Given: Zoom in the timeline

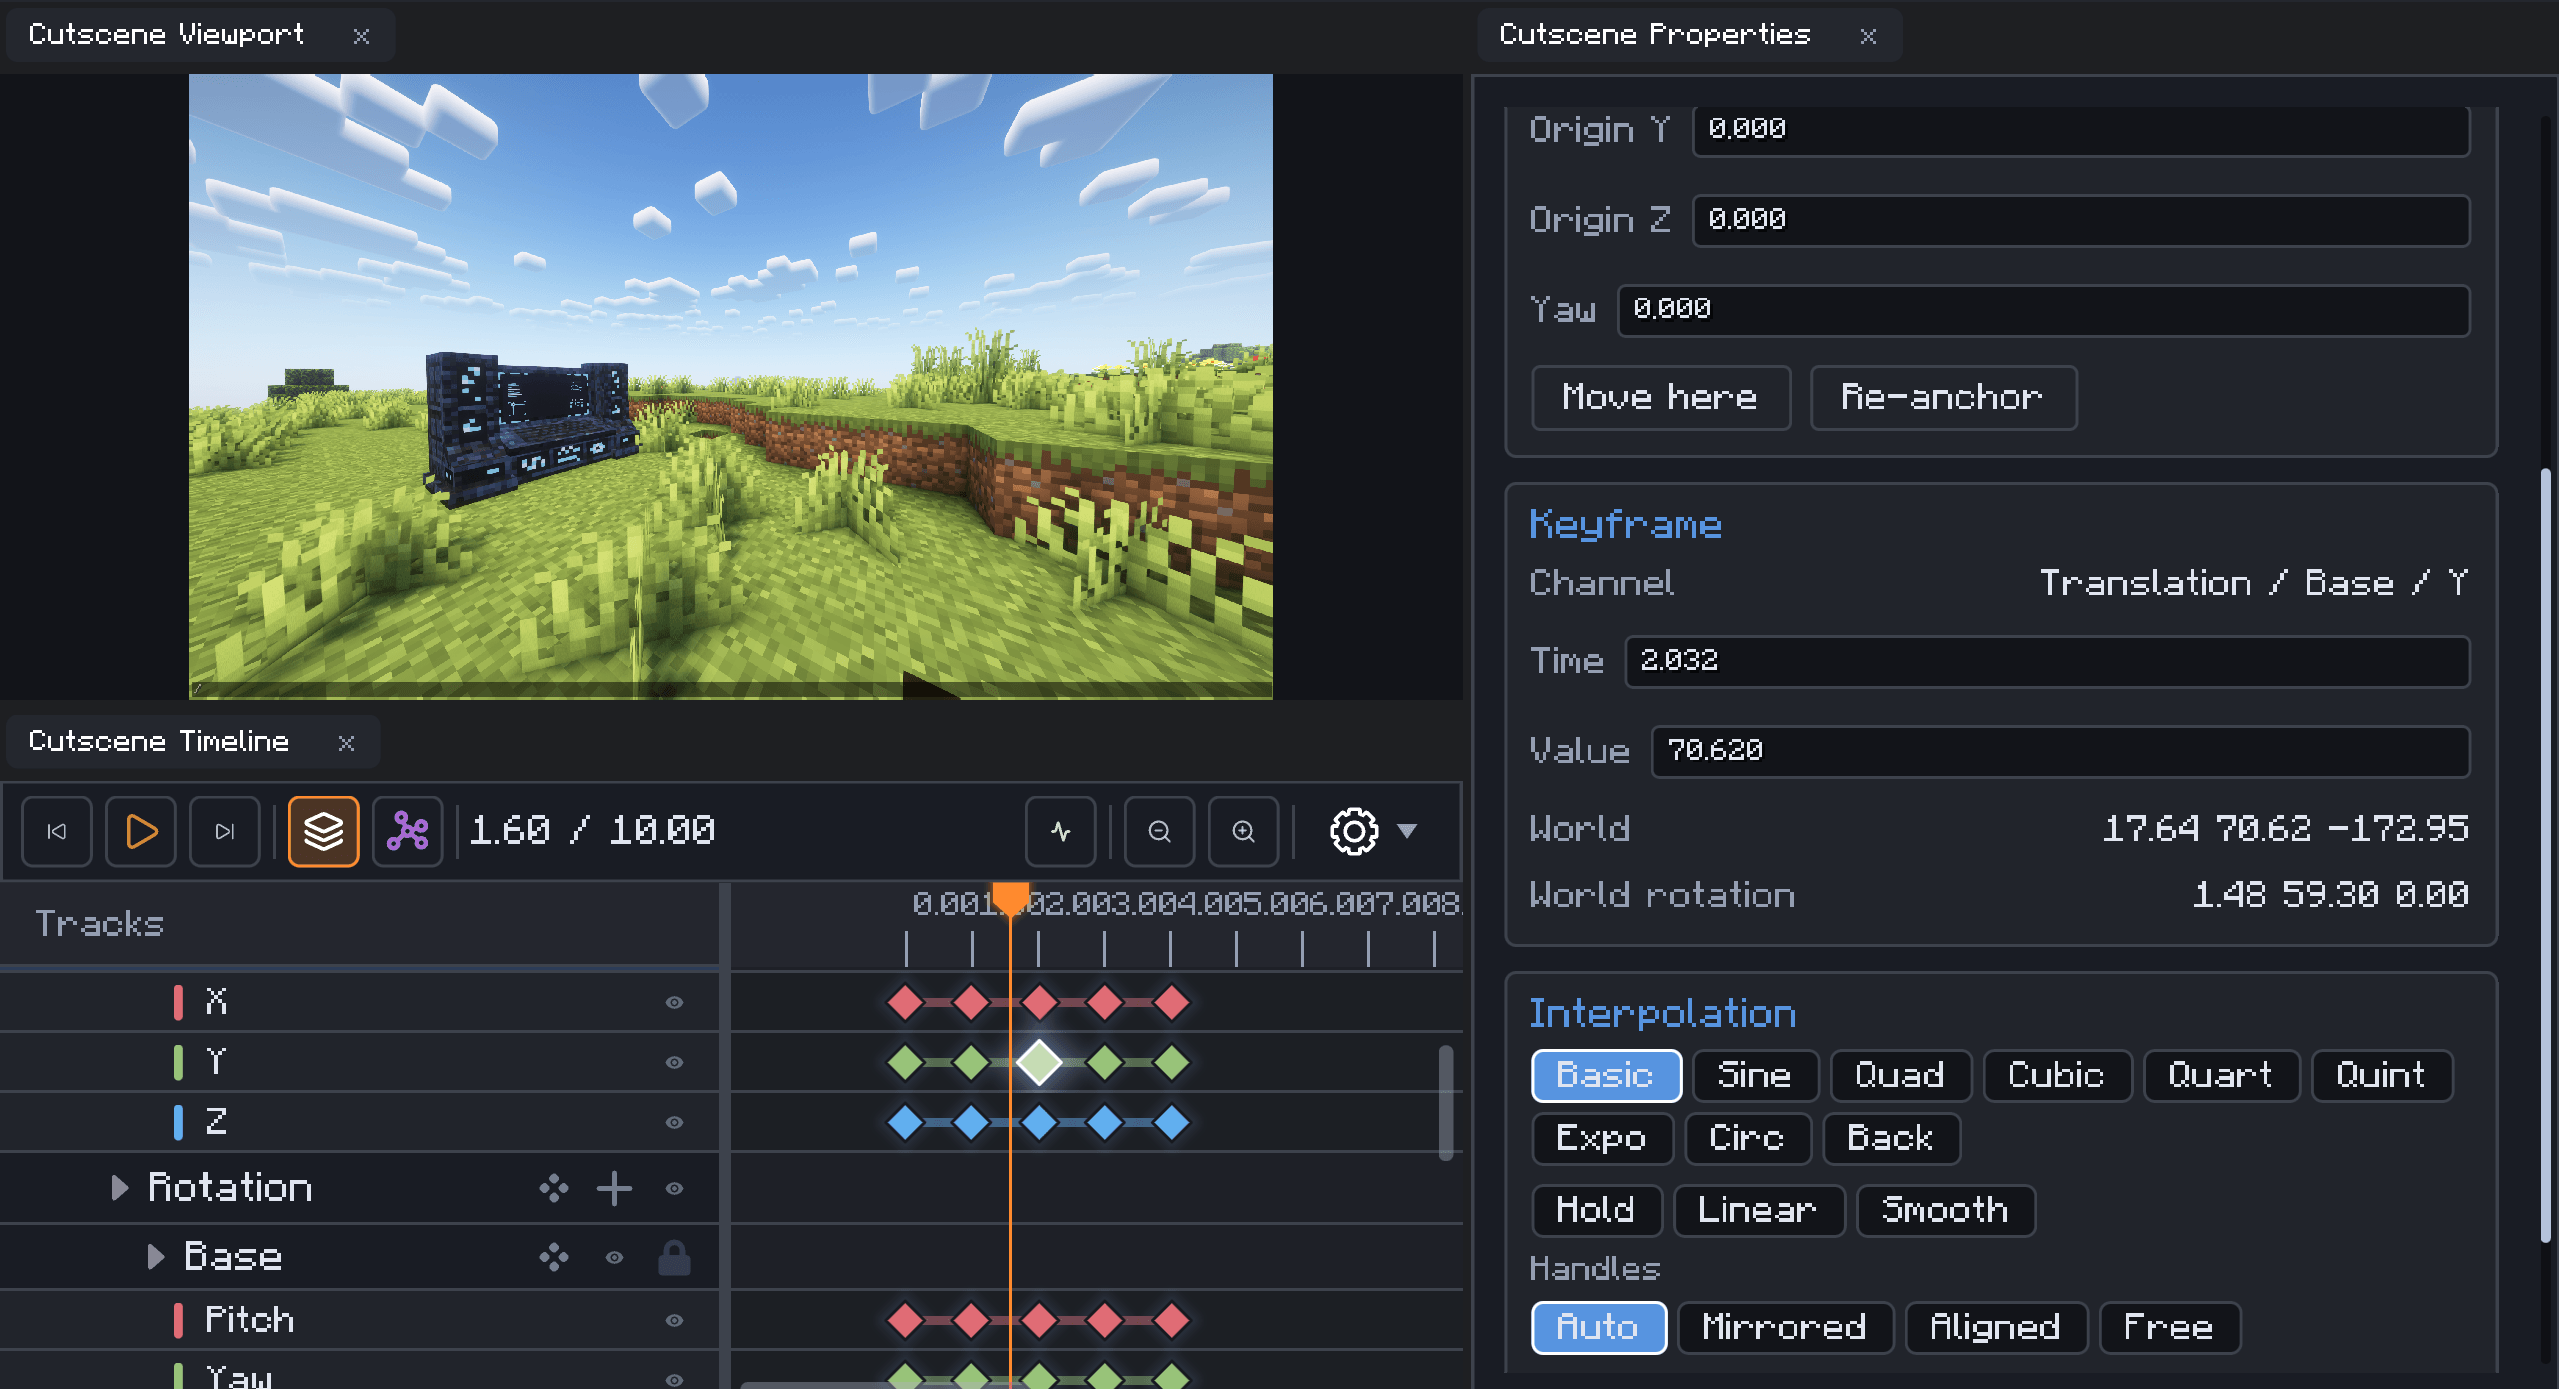Looking at the screenshot, I should [x=1243, y=831].
